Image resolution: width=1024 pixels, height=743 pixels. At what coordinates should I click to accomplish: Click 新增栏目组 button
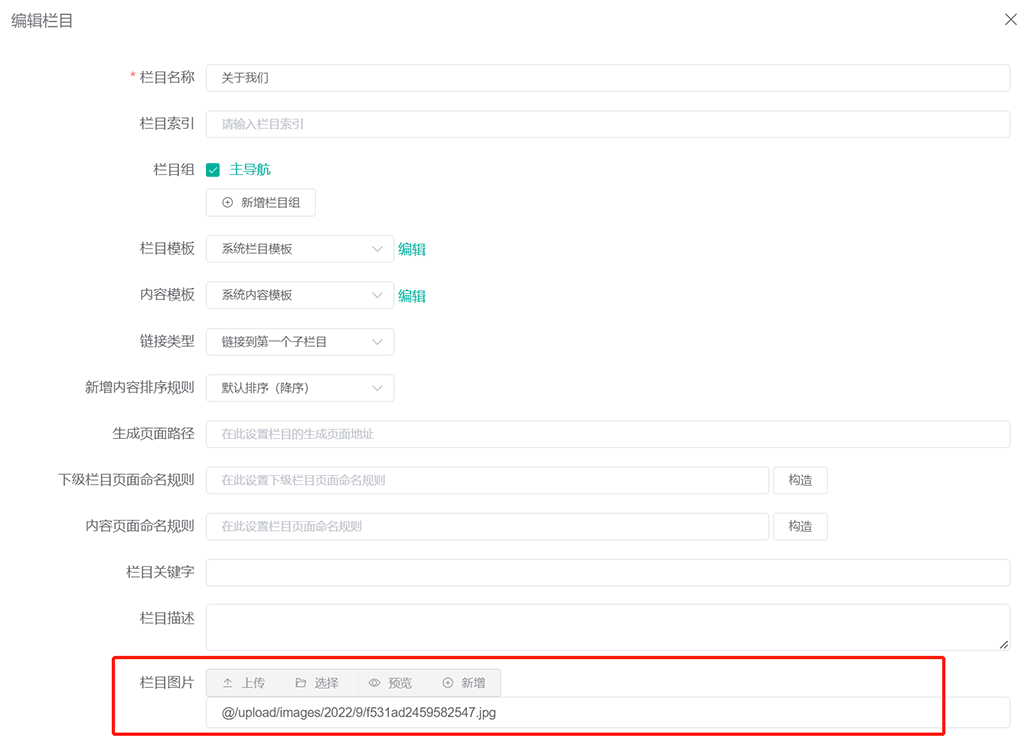(x=261, y=203)
